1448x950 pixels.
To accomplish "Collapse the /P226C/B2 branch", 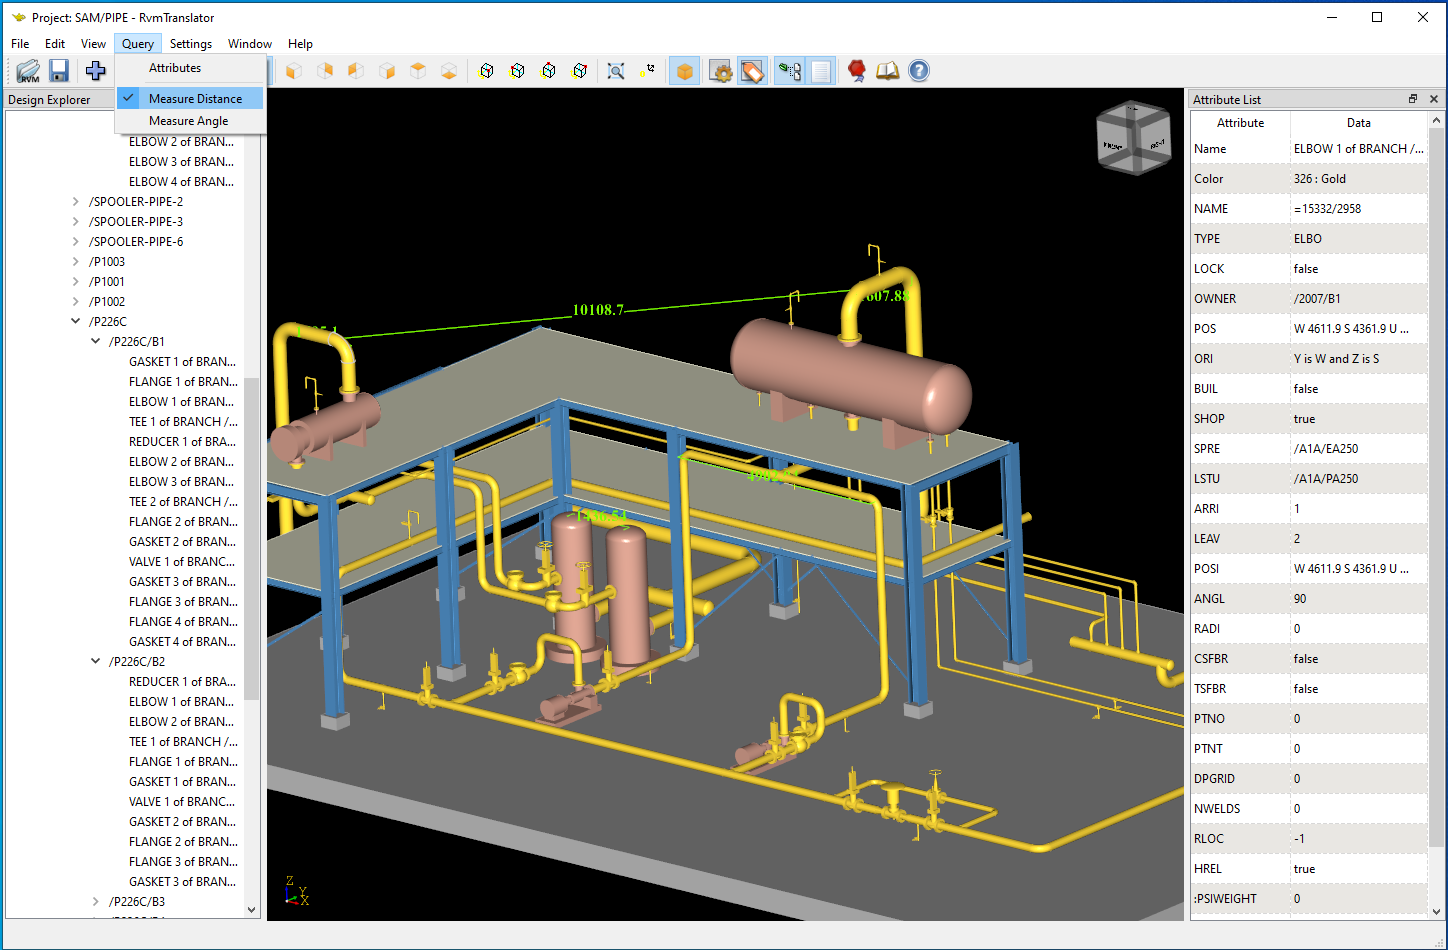I will (96, 662).
